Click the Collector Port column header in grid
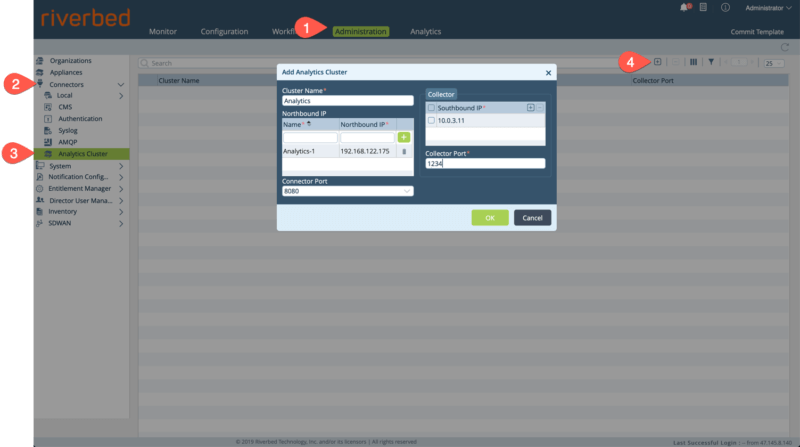Viewport: 800px width, 447px height. (653, 81)
